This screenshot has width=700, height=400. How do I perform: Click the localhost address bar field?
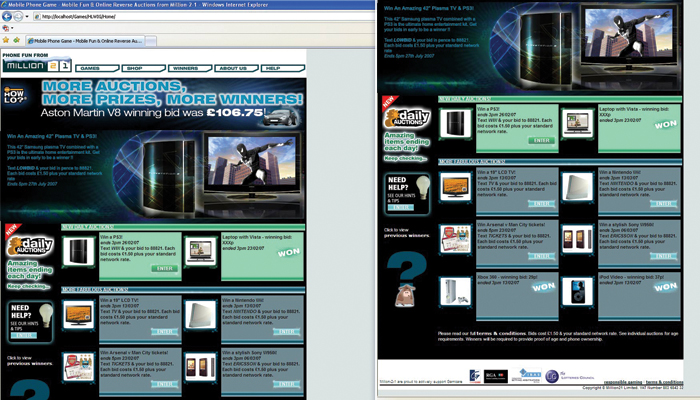coord(204,17)
